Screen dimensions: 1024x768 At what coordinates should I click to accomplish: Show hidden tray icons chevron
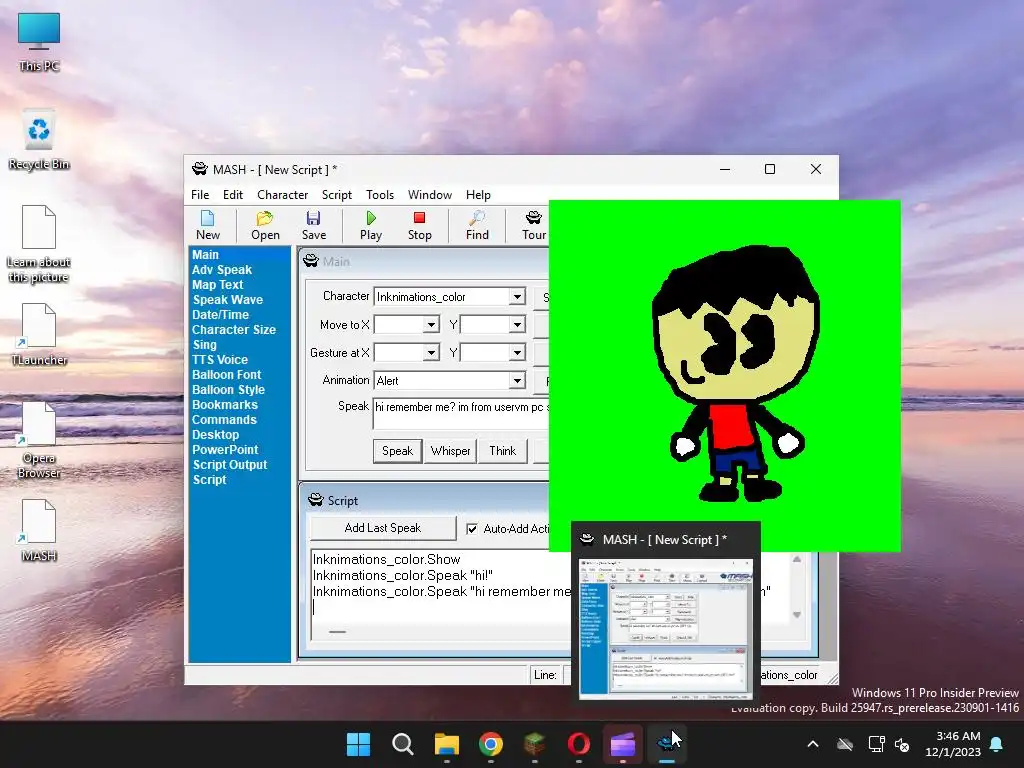(812, 744)
